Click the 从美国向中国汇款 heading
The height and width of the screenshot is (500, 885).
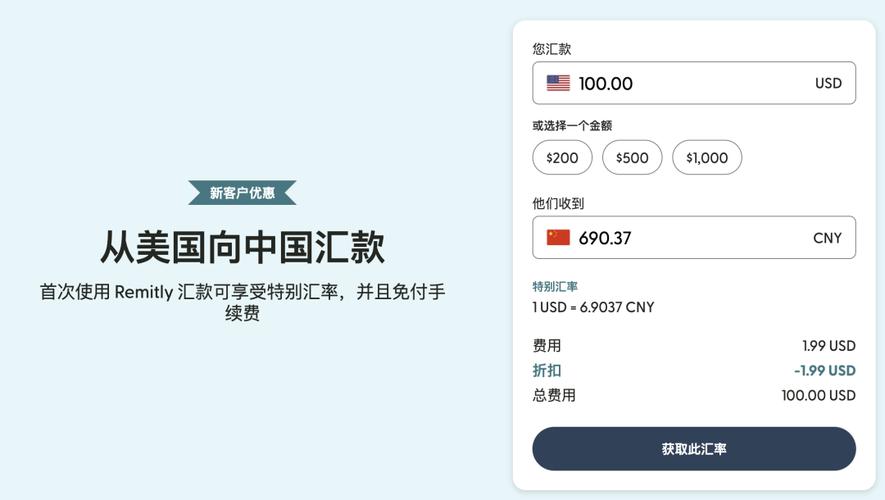coord(243,247)
